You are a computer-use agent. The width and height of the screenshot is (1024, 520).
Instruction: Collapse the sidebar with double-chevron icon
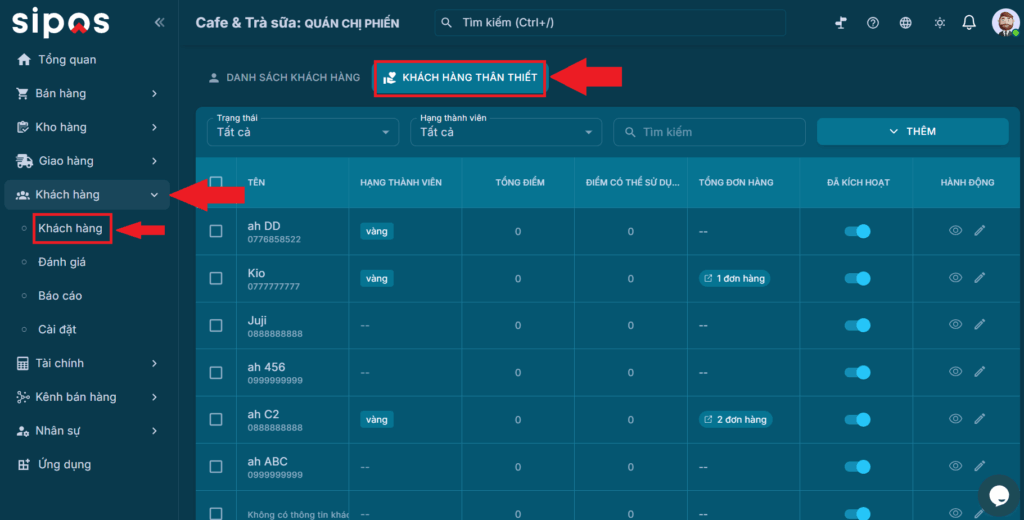(159, 23)
